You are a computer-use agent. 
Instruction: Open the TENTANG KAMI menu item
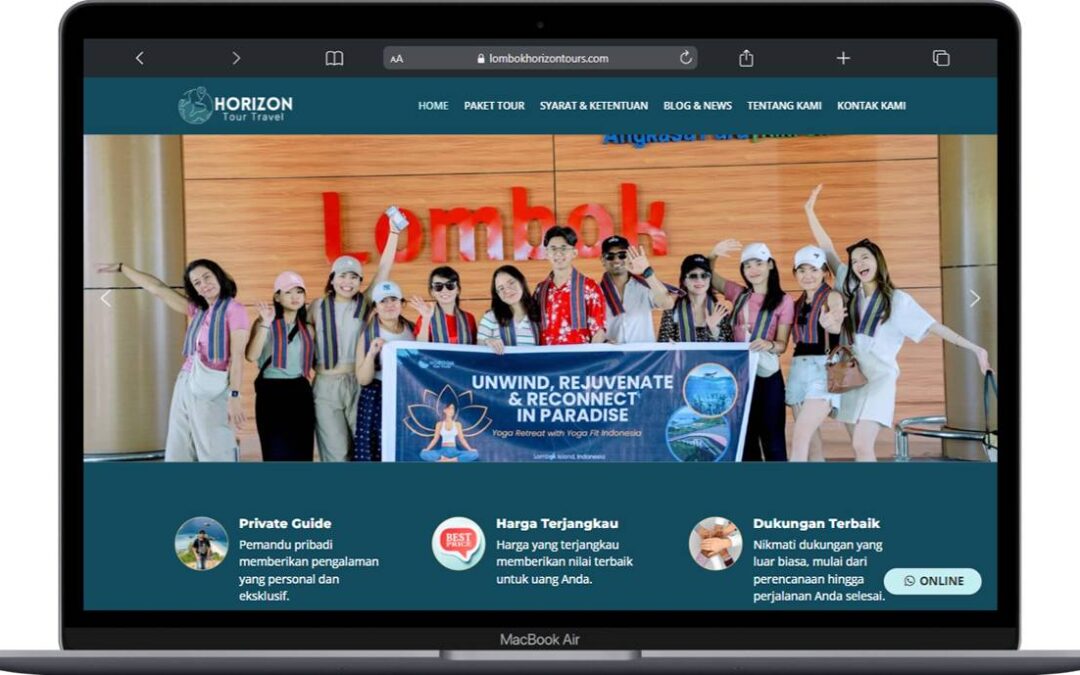point(784,105)
